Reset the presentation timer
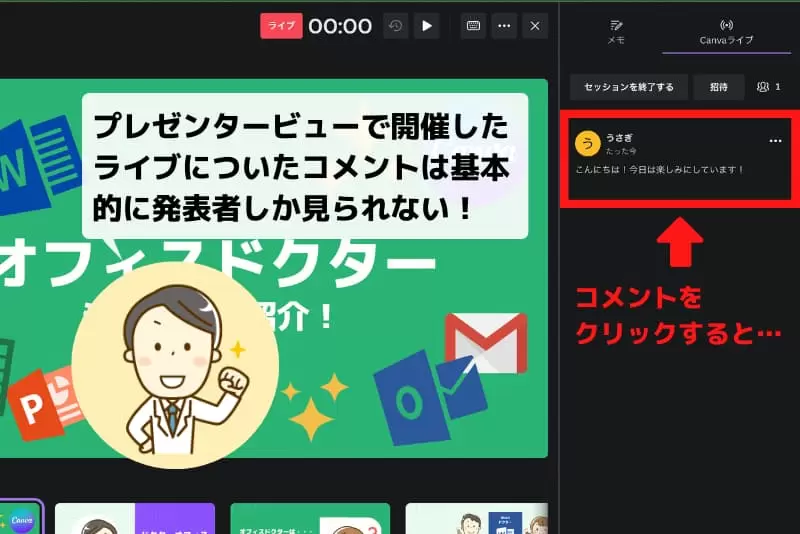The height and width of the screenshot is (534, 800). (x=396, y=26)
